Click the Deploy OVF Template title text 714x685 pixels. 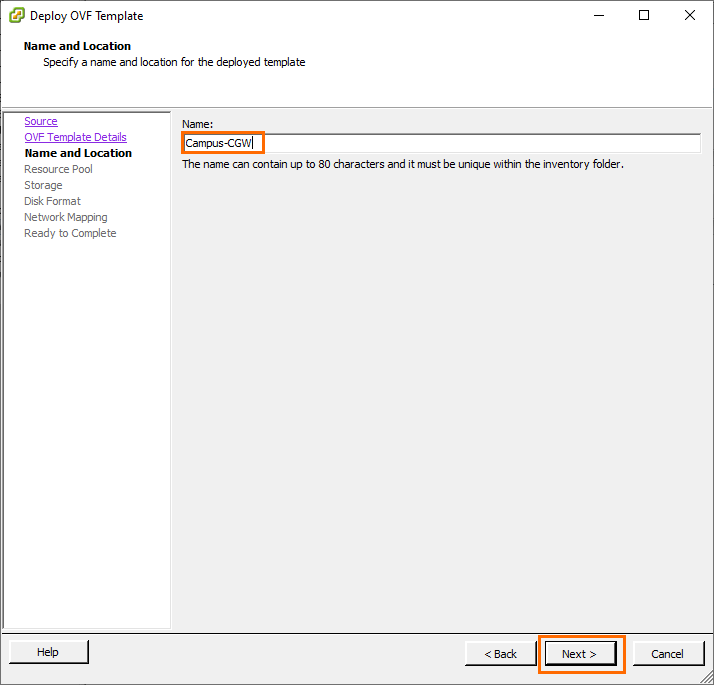pos(86,16)
